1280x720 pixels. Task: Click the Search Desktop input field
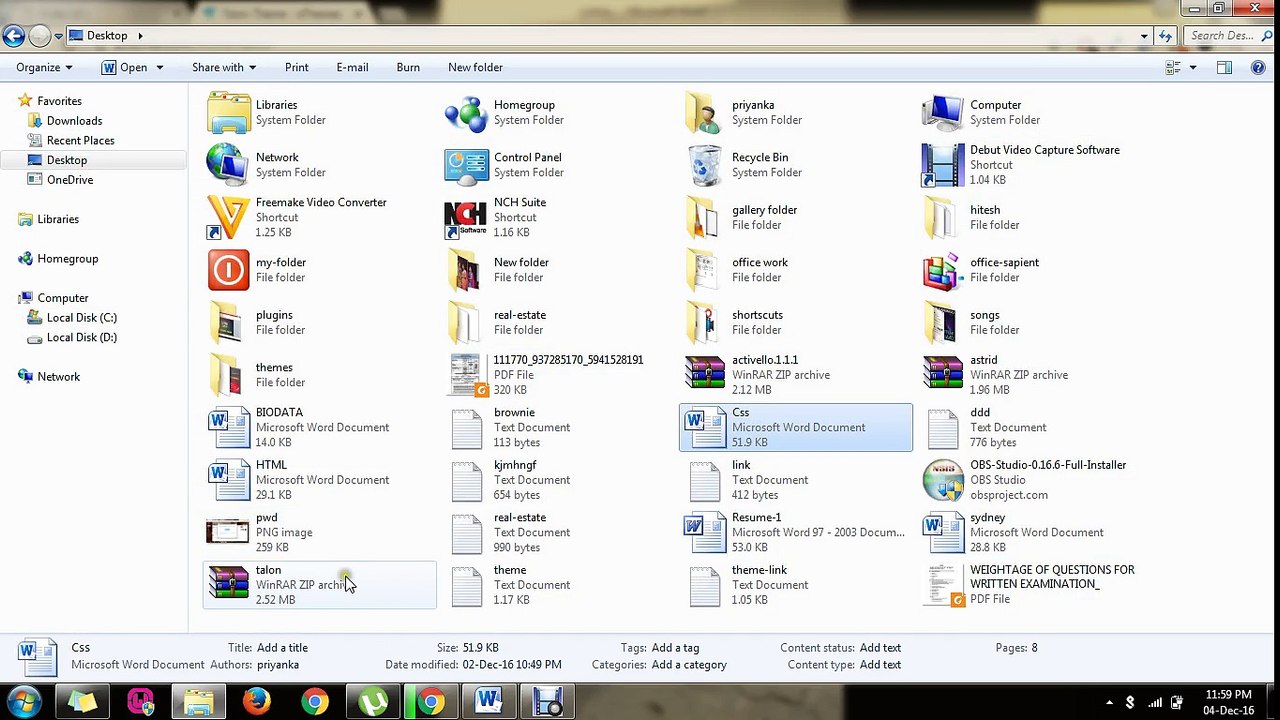pyautogui.click(x=1221, y=35)
